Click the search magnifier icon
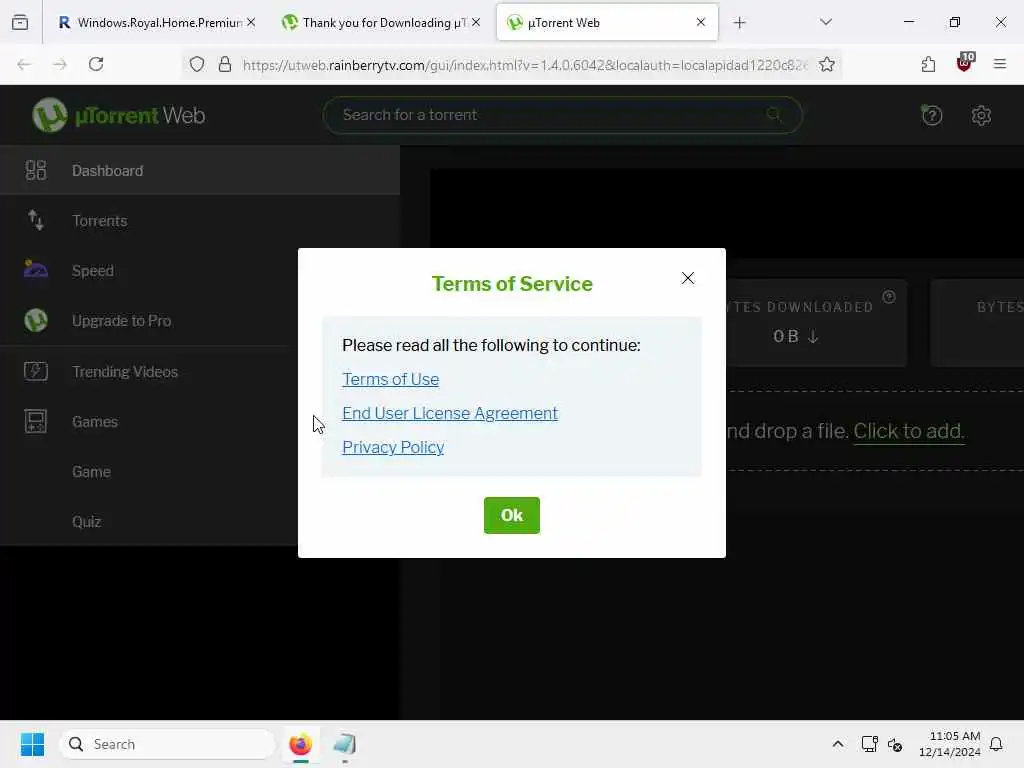This screenshot has height=768, width=1024. coord(774,115)
